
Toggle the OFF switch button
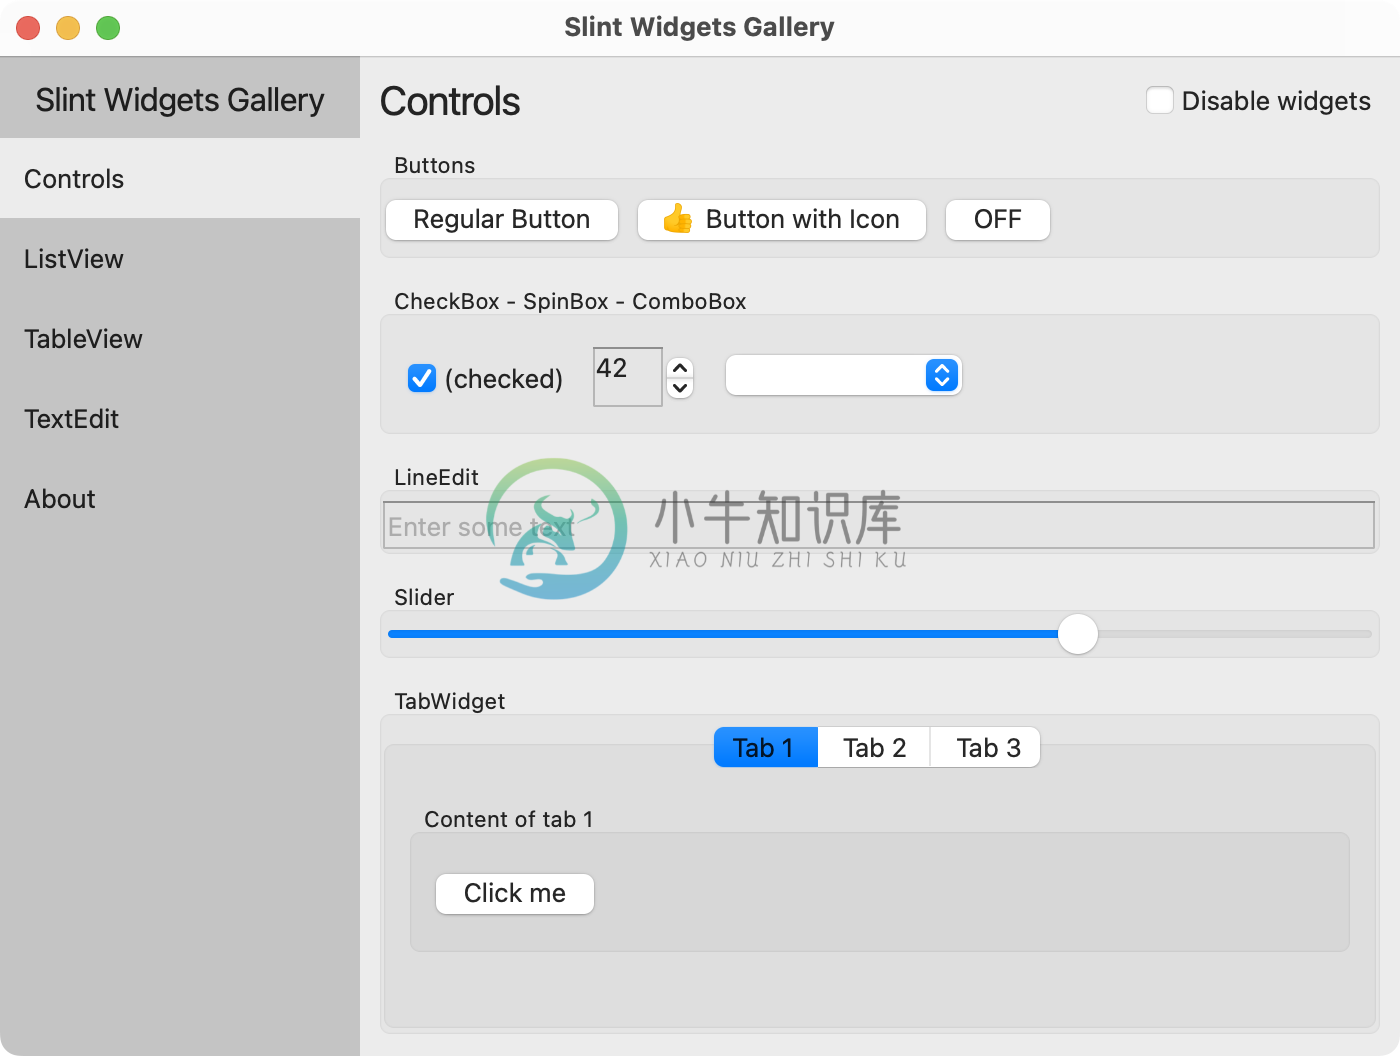997,219
